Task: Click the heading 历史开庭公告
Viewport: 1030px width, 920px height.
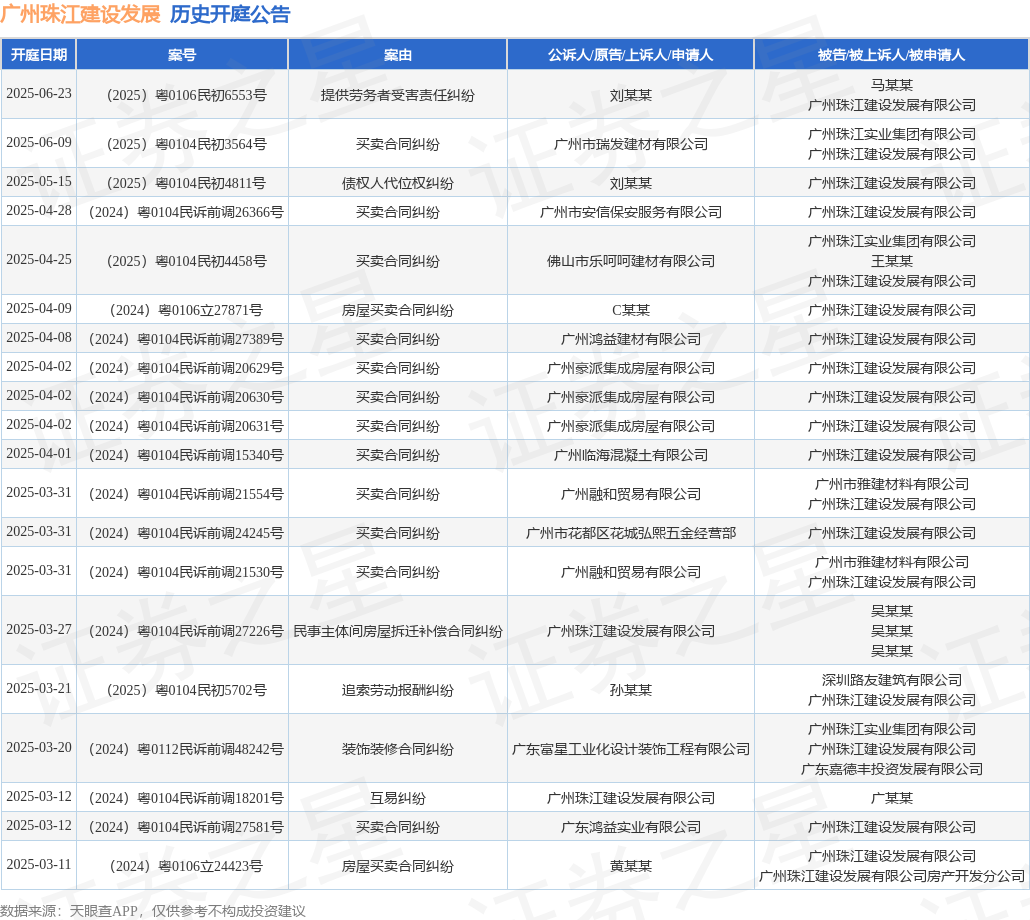Action: pyautogui.click(x=230, y=14)
